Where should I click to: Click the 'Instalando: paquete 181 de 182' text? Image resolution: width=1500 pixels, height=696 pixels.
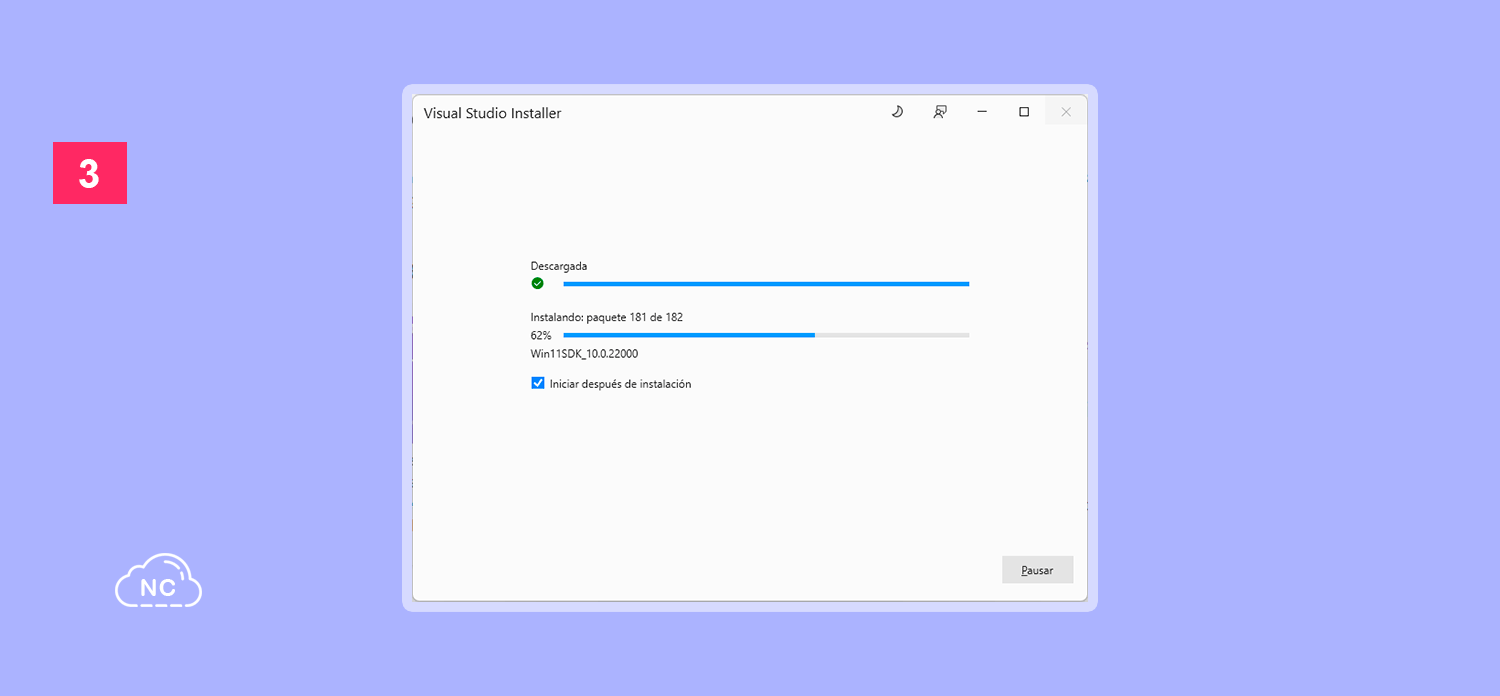pyautogui.click(x=607, y=317)
